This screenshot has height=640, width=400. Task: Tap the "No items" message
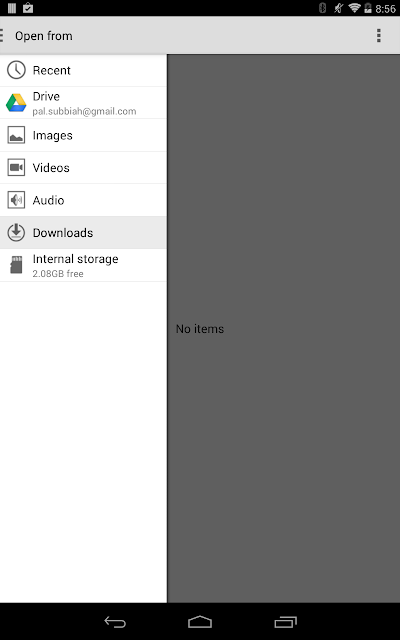(x=200, y=329)
